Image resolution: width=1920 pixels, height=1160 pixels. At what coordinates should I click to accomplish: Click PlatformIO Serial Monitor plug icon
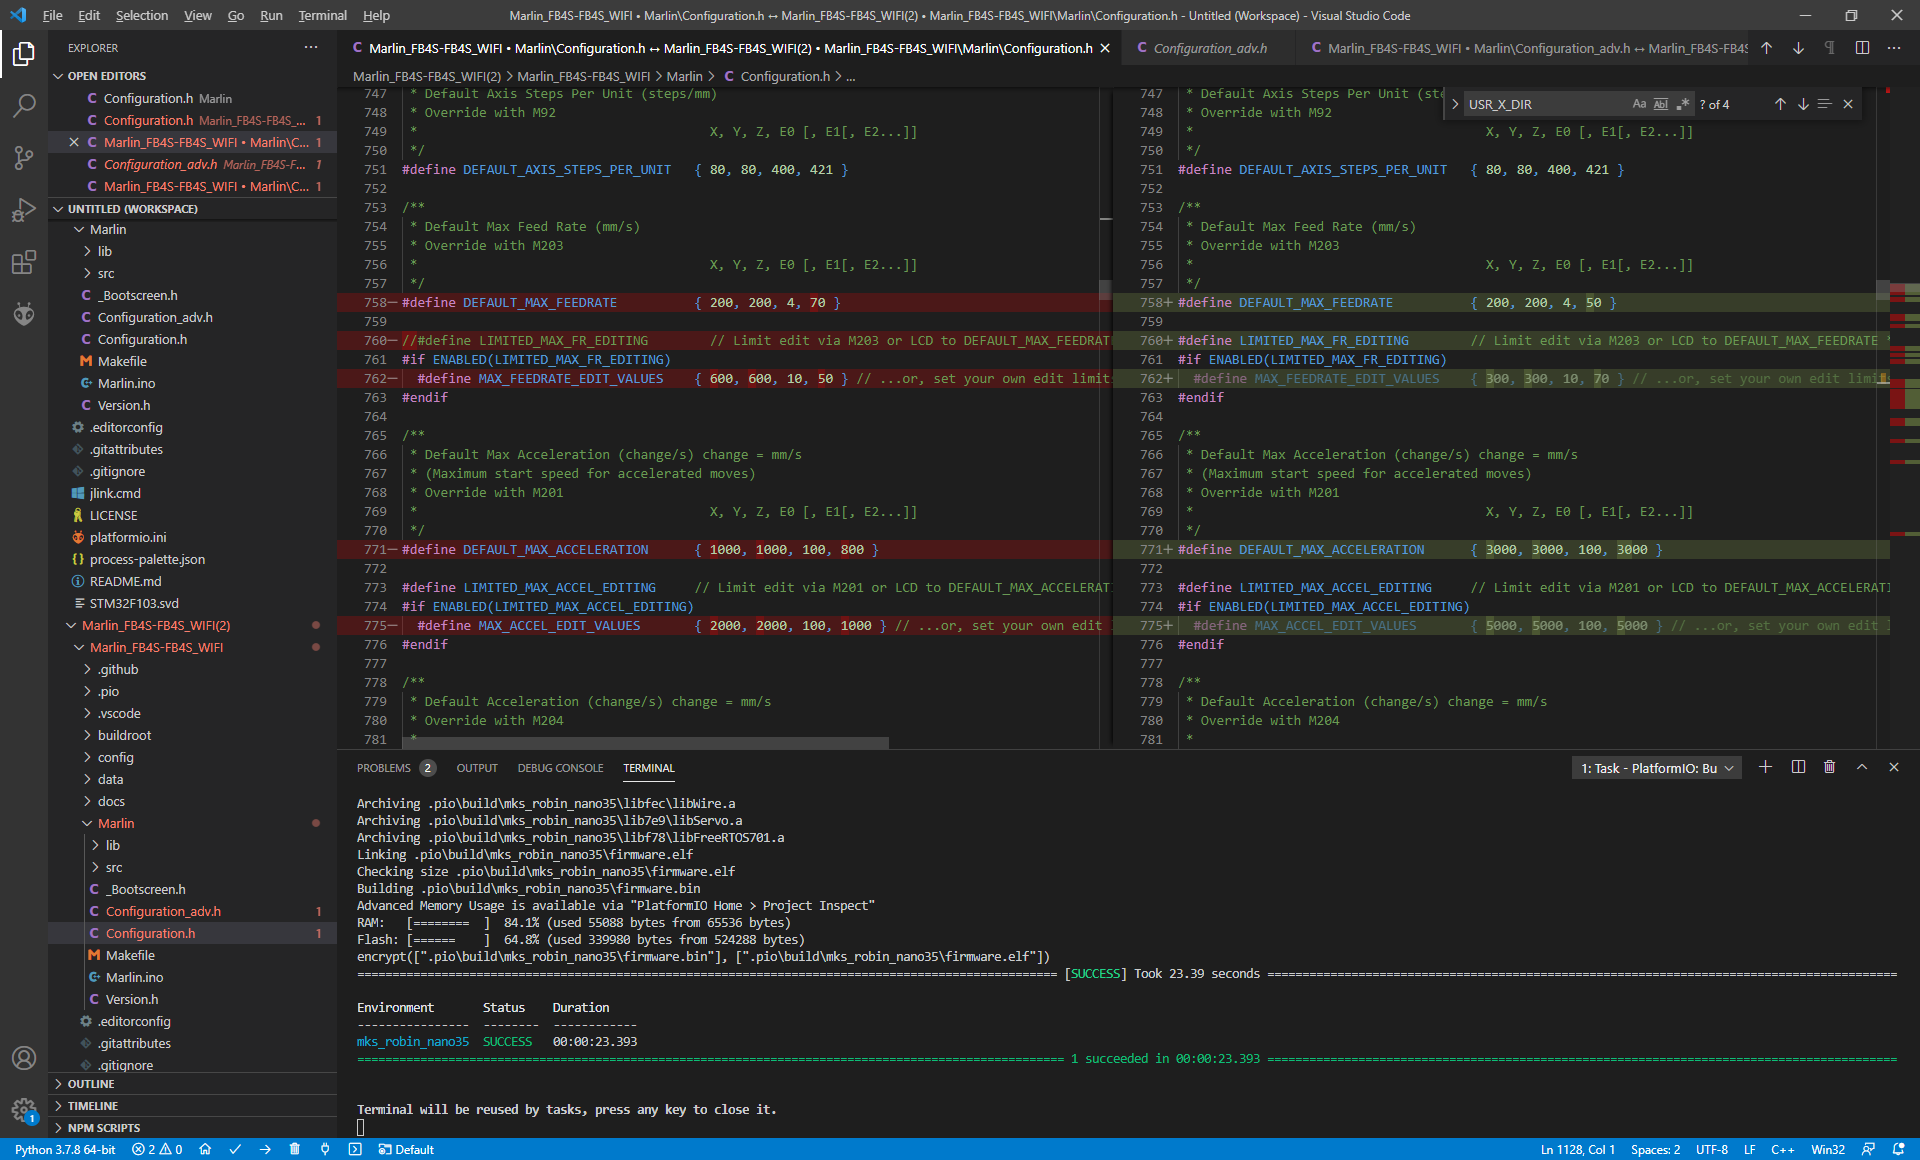(x=325, y=1149)
